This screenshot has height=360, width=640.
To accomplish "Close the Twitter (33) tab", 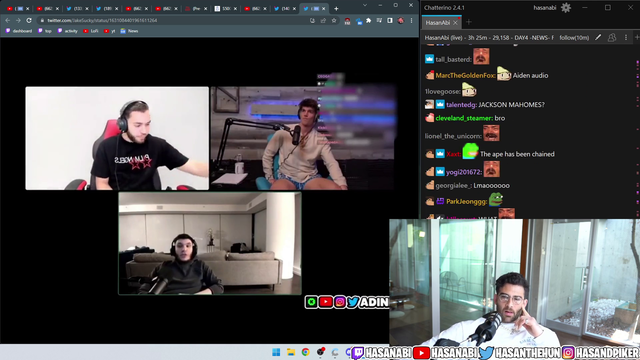I will point(87,9).
